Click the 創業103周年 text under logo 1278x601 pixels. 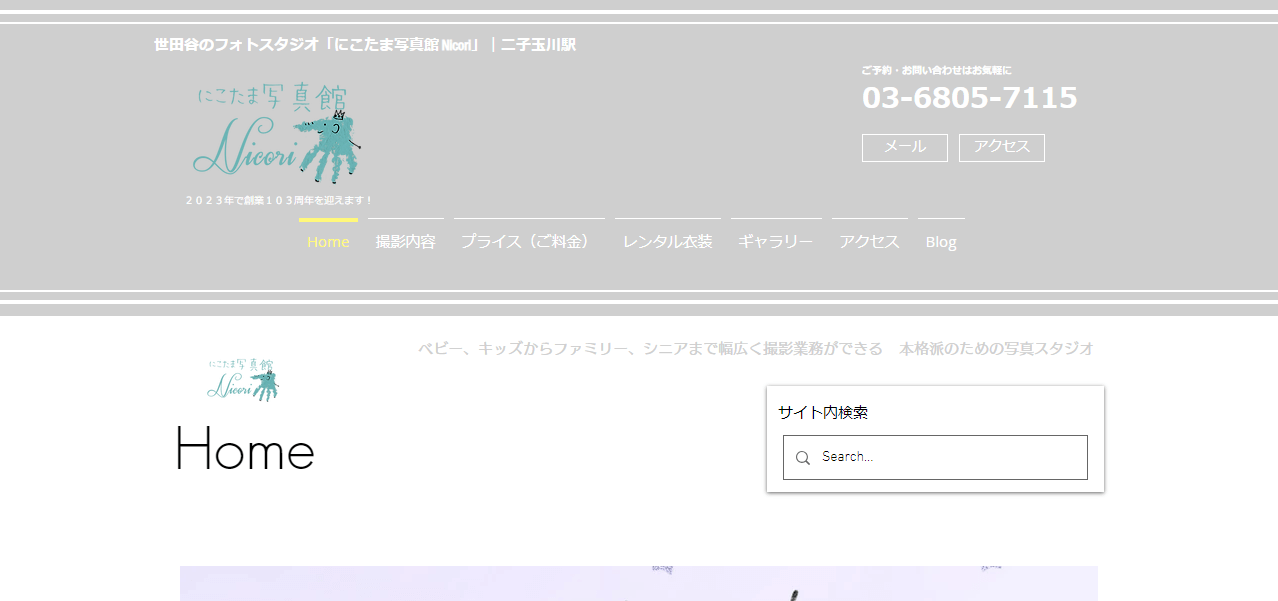tap(279, 200)
